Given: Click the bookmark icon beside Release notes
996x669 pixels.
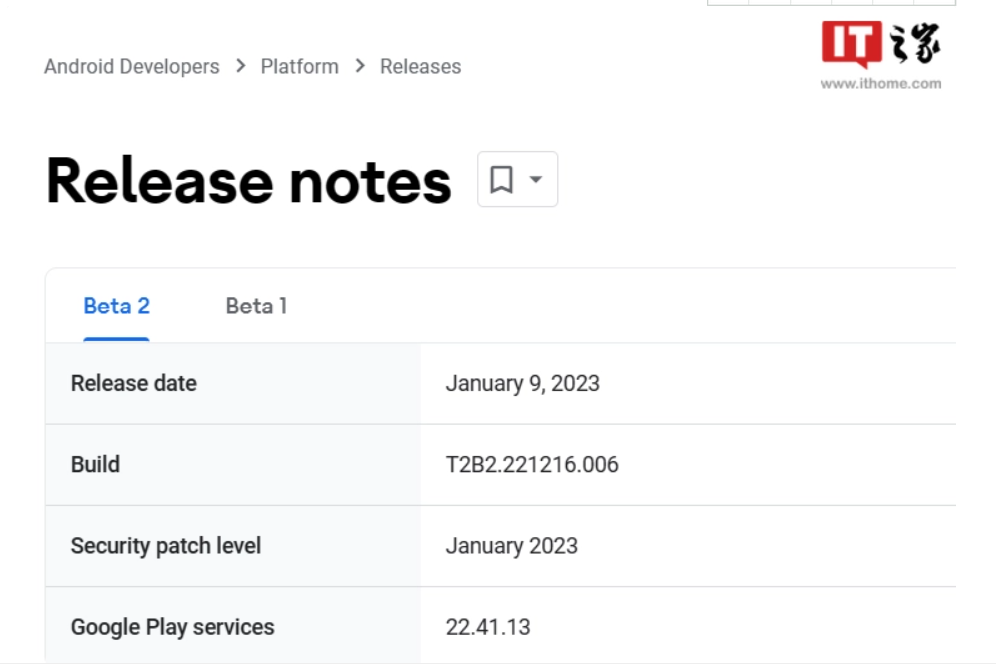Looking at the screenshot, I should click(501, 179).
